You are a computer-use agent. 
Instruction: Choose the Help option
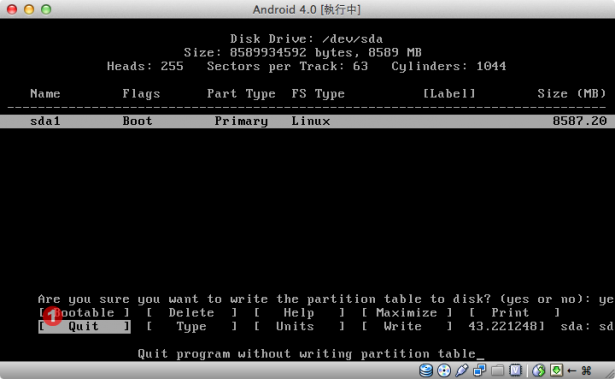tap(299, 313)
